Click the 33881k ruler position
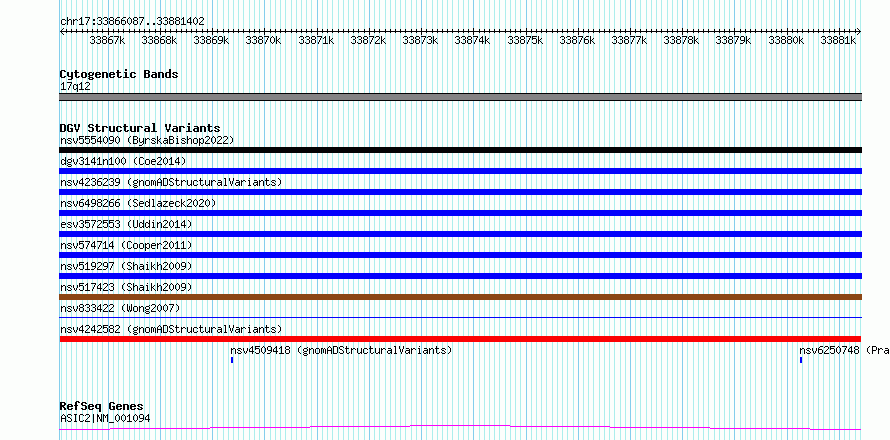The width and height of the screenshot is (890, 440). (x=838, y=40)
